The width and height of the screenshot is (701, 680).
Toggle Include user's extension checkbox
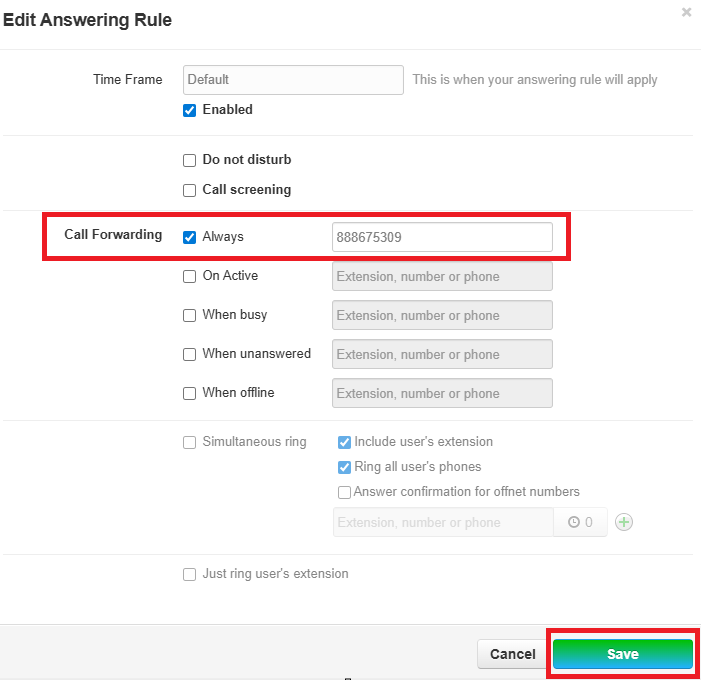(x=344, y=442)
